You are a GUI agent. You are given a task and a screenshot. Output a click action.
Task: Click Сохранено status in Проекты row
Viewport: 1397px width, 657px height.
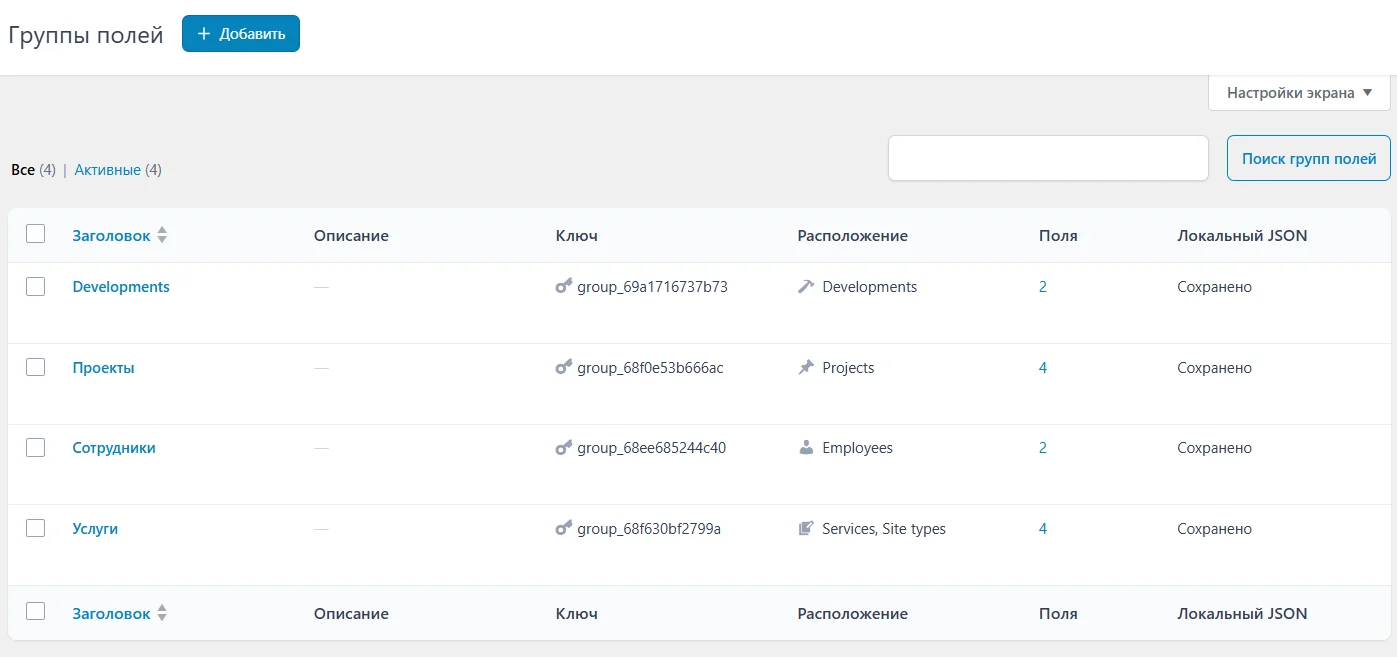tap(1215, 368)
